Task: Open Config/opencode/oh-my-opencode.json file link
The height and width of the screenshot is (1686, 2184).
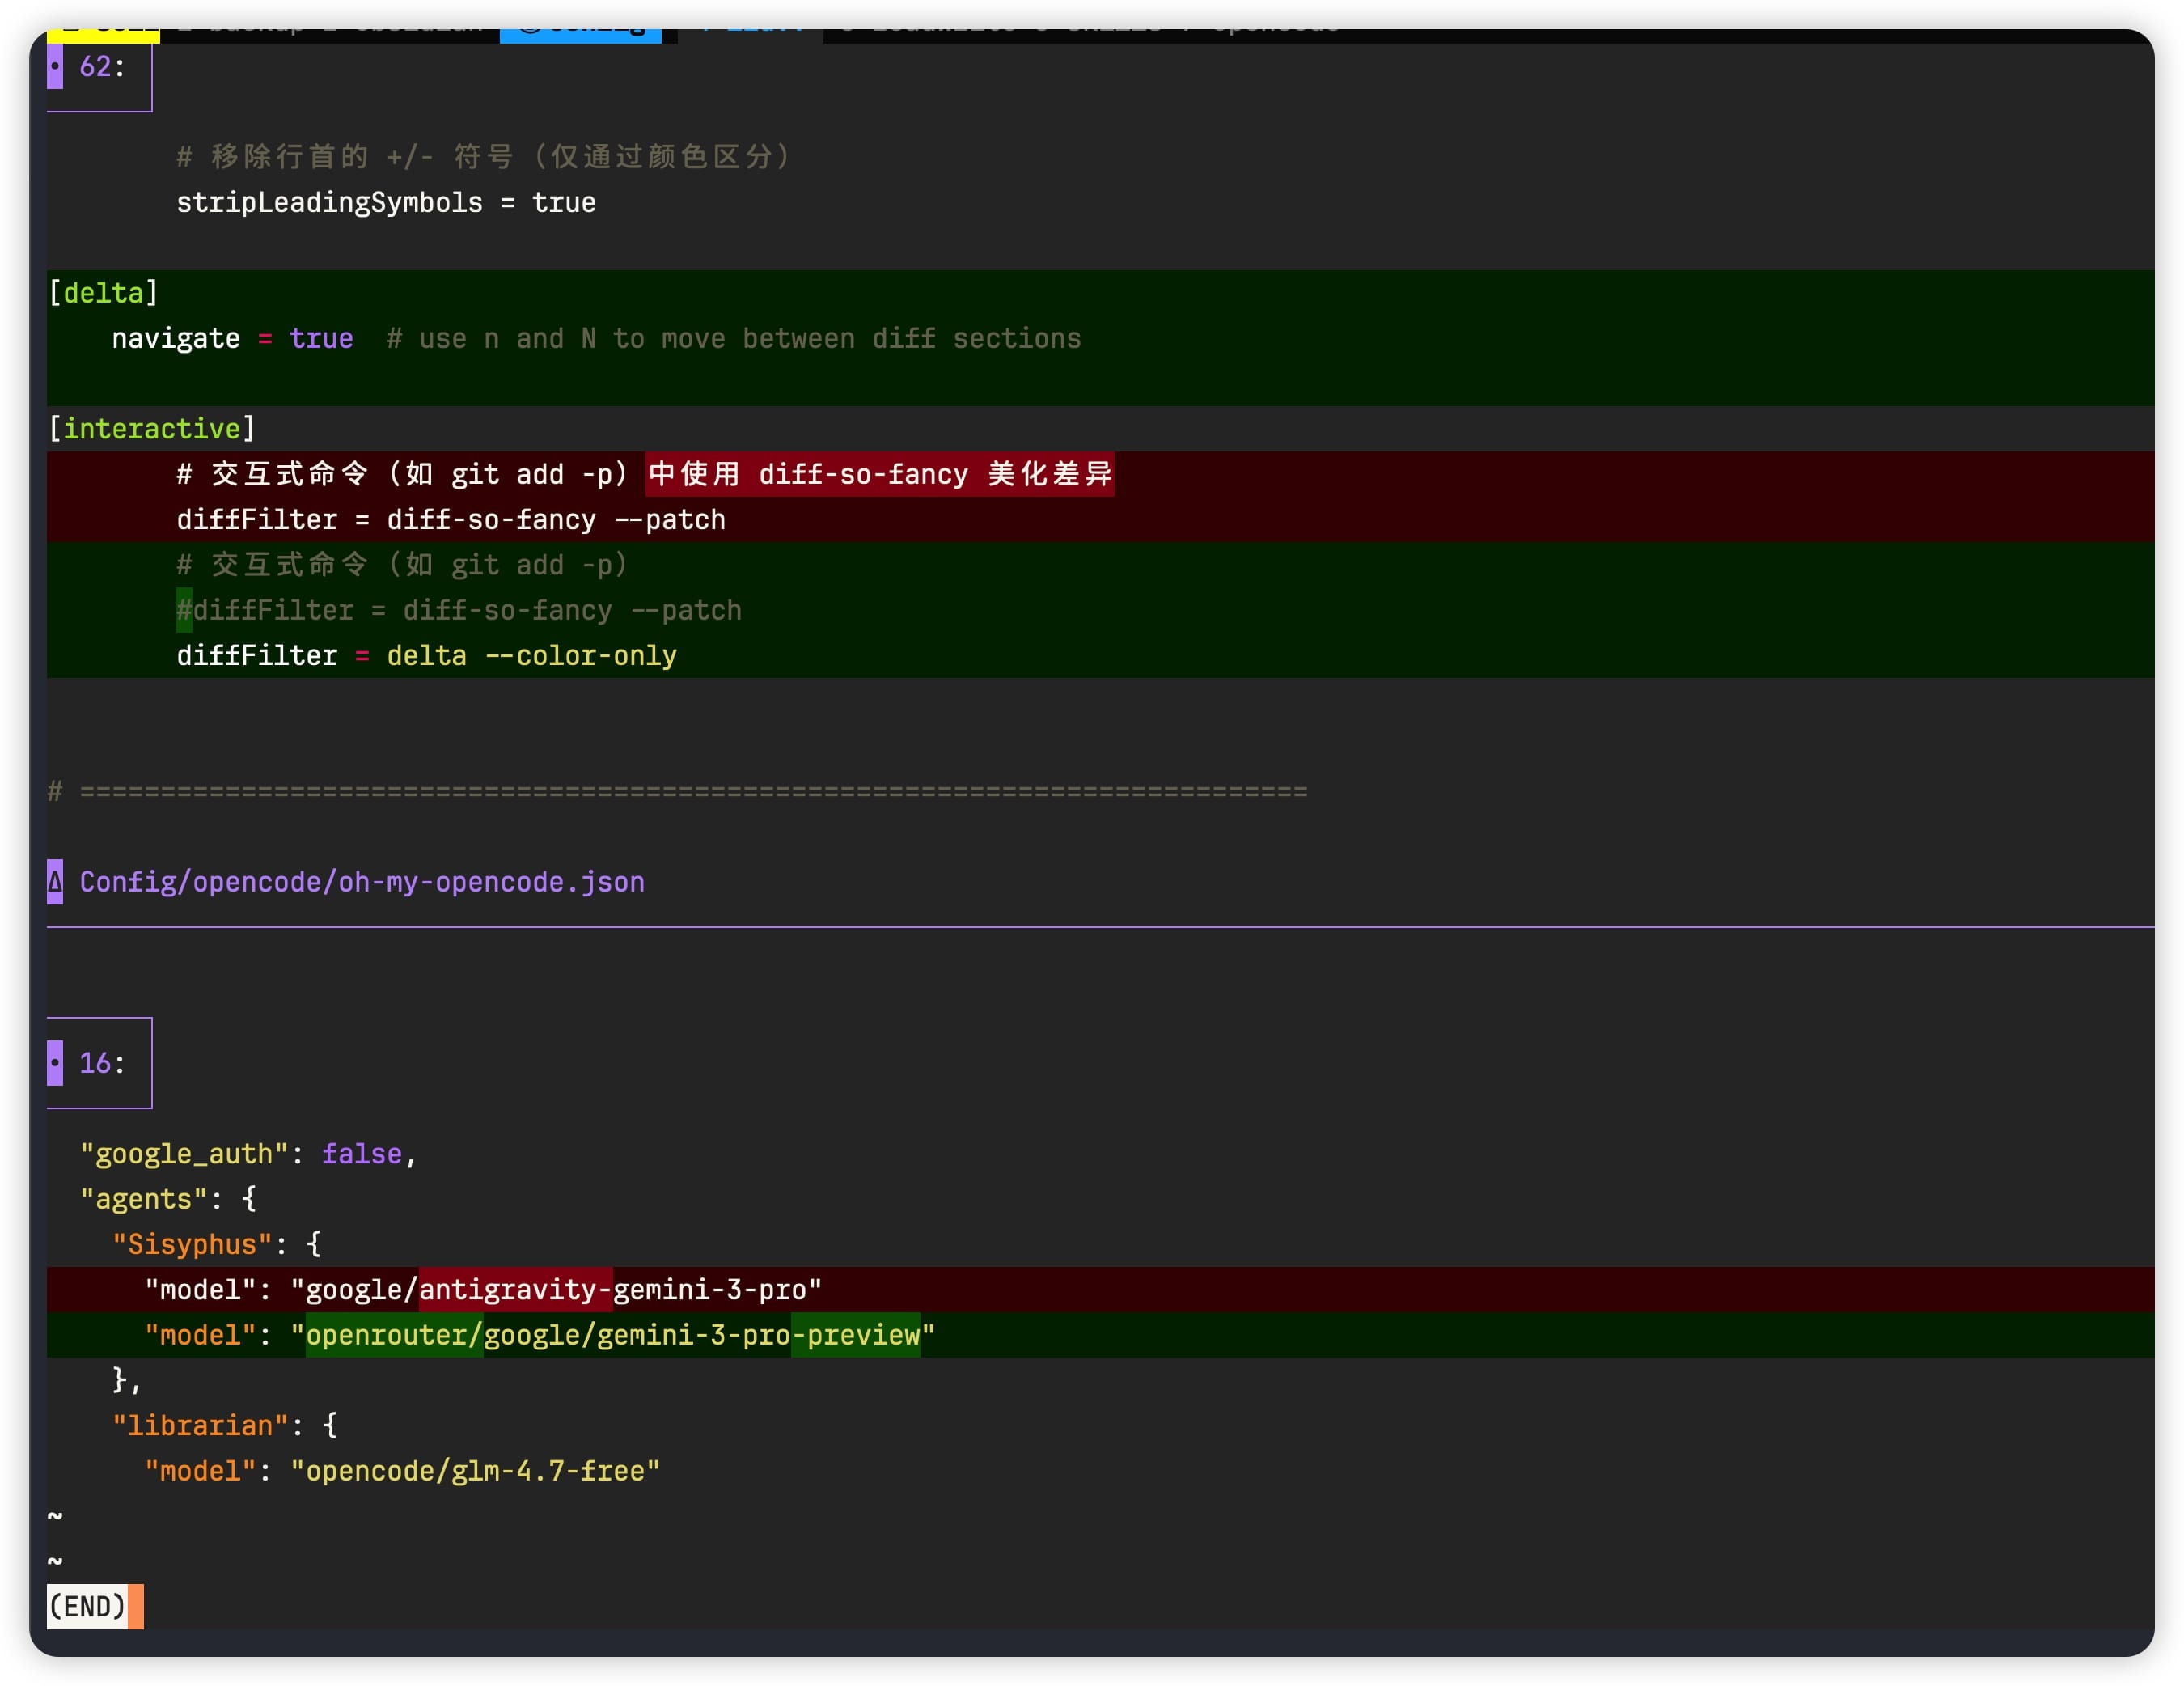Action: click(x=361, y=881)
